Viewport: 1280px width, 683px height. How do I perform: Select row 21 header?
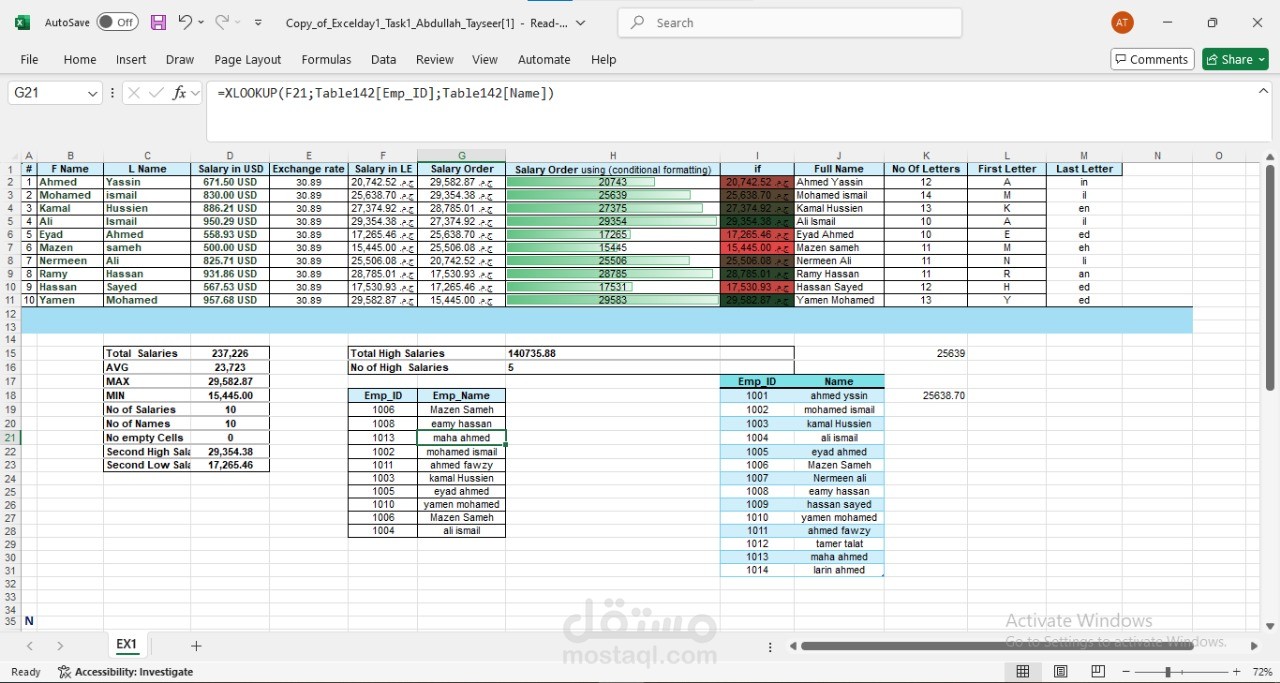point(10,438)
